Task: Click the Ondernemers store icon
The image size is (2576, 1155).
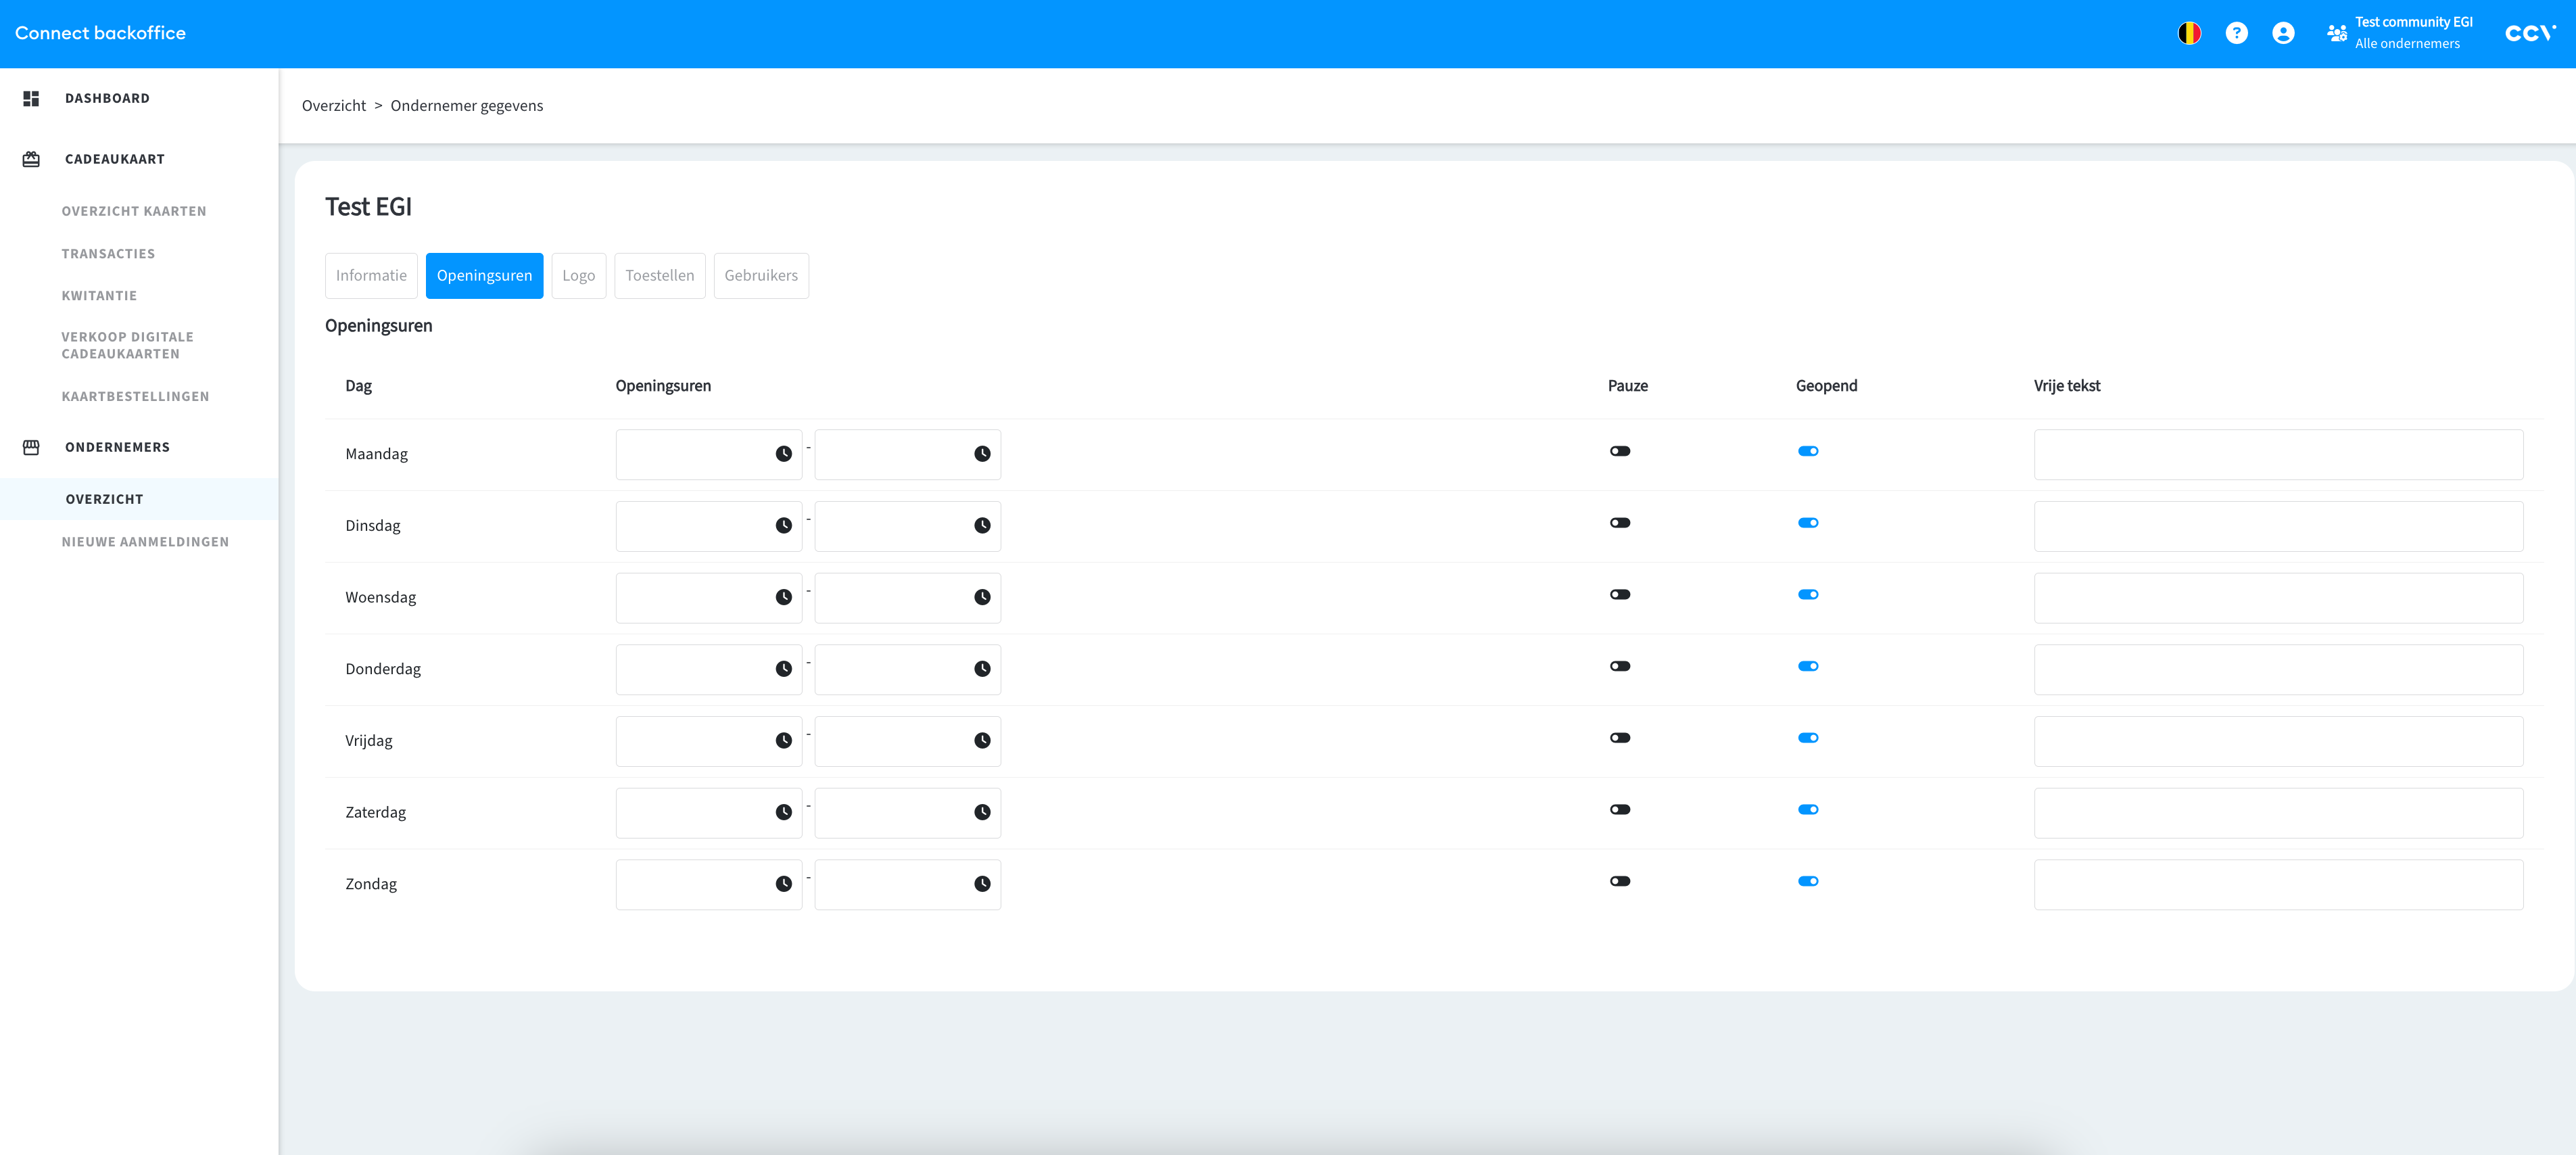Action: [31, 447]
